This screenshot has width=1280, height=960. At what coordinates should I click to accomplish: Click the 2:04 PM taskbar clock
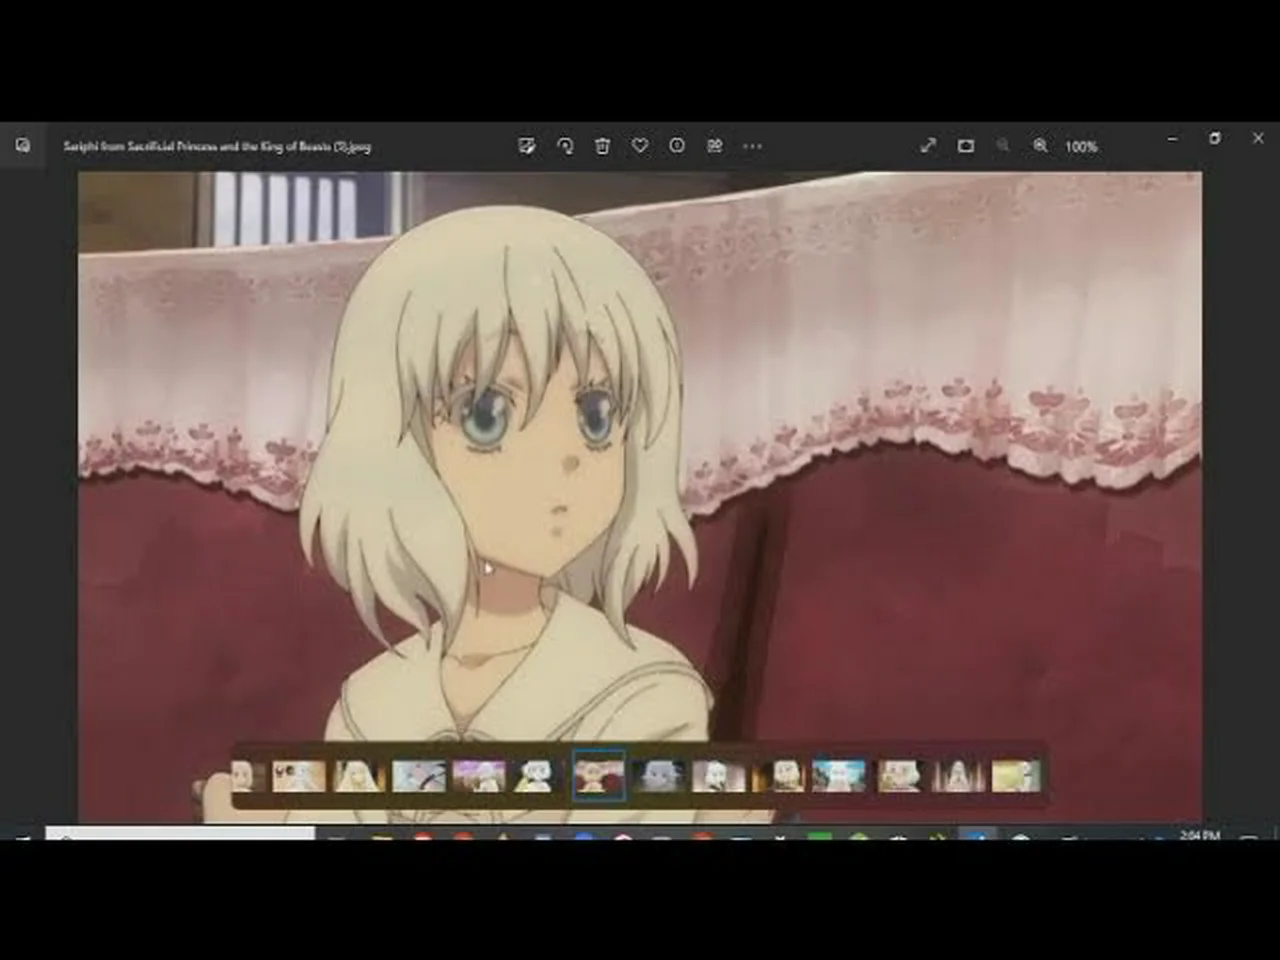(x=1200, y=834)
